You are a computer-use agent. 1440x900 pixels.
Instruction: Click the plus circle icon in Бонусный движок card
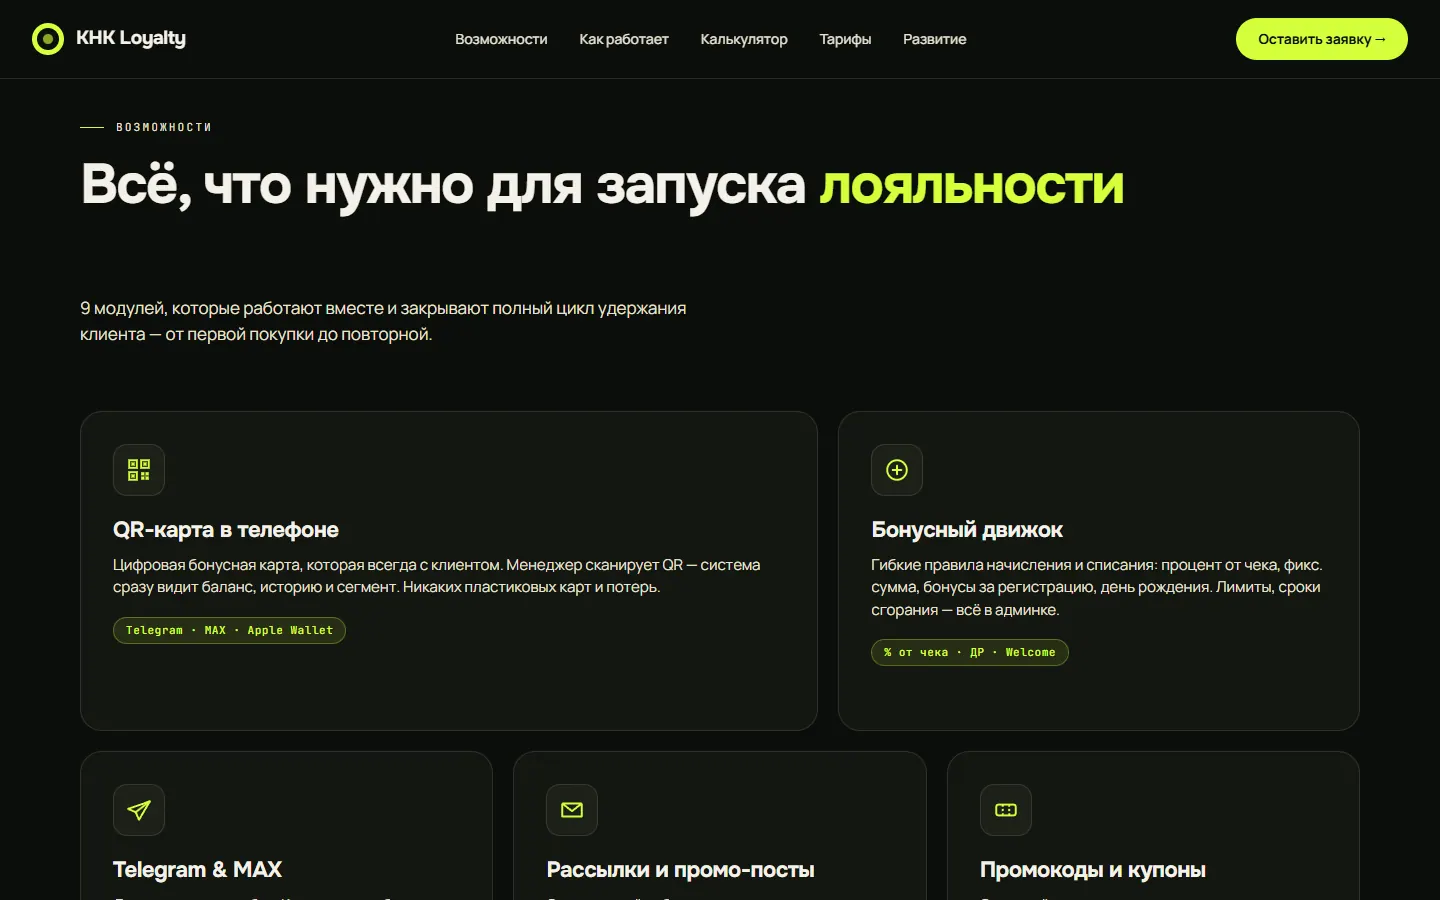(x=897, y=470)
